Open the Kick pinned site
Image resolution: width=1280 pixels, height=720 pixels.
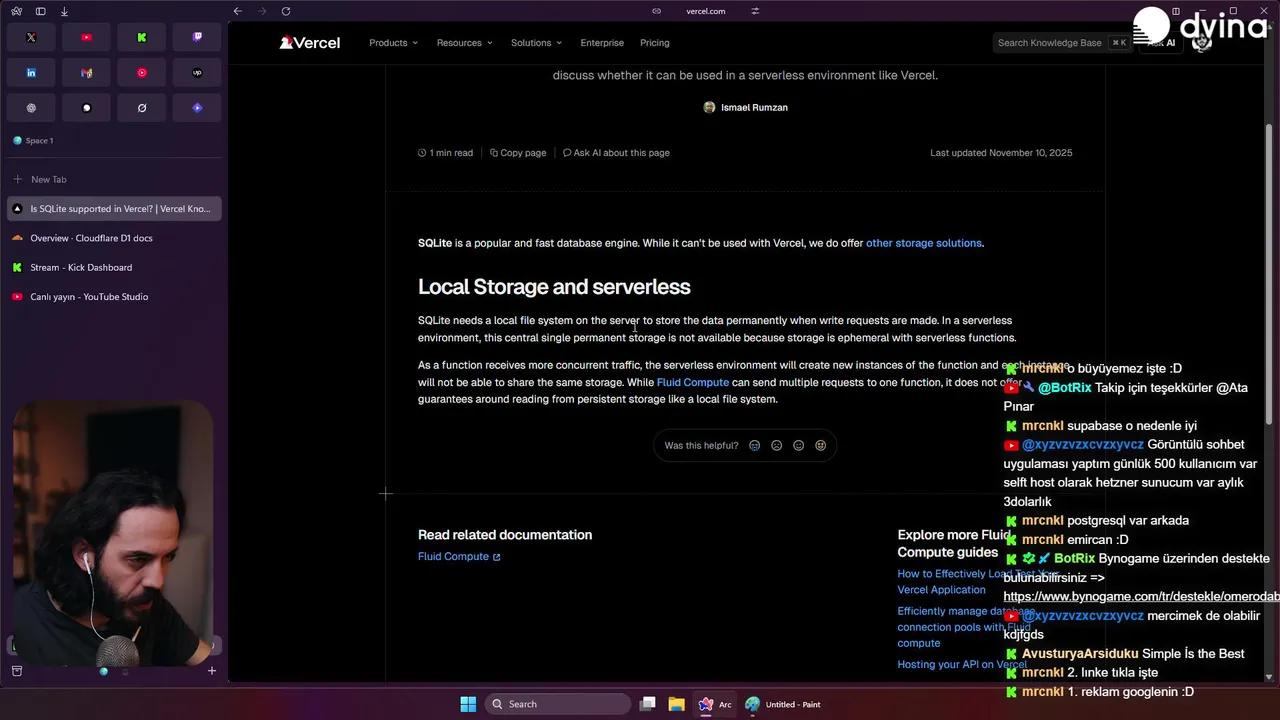coord(142,37)
